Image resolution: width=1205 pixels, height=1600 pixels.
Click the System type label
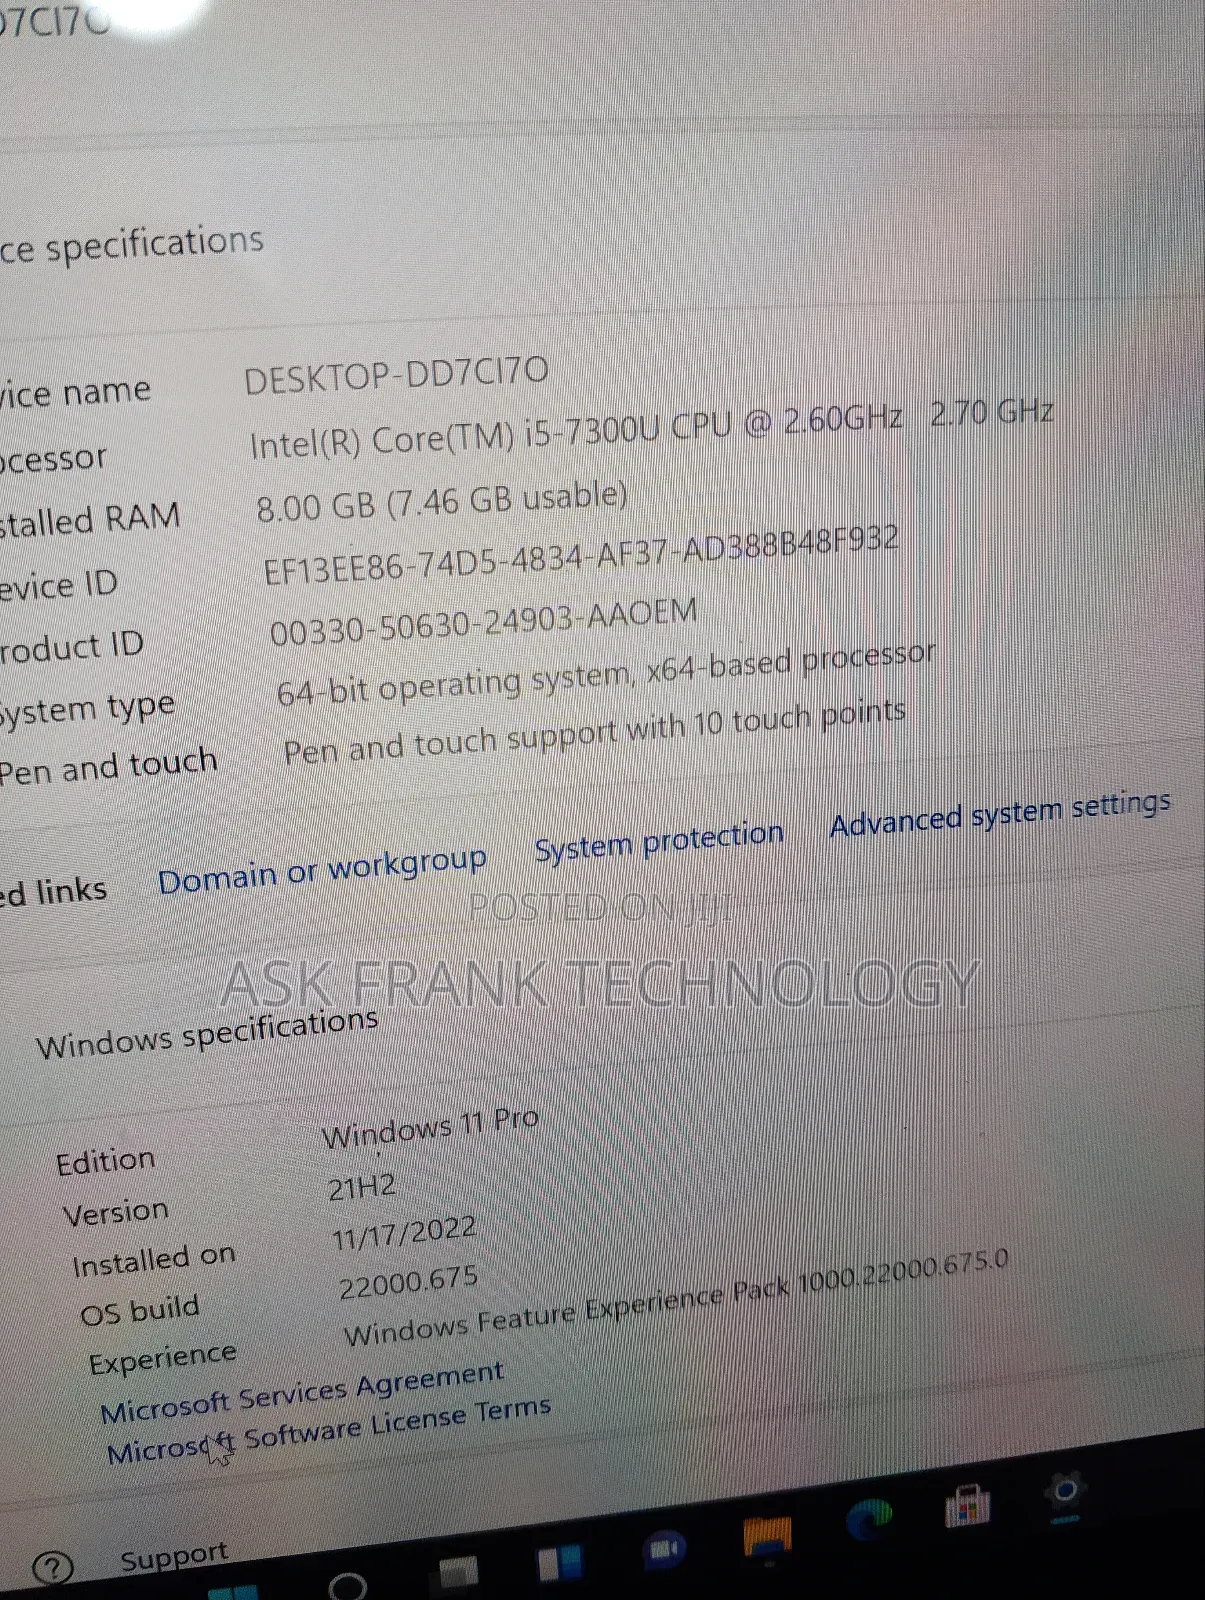[88, 710]
